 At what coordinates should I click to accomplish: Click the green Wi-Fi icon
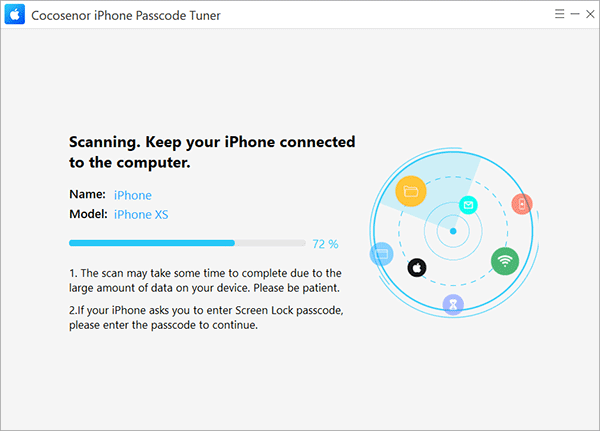(505, 261)
